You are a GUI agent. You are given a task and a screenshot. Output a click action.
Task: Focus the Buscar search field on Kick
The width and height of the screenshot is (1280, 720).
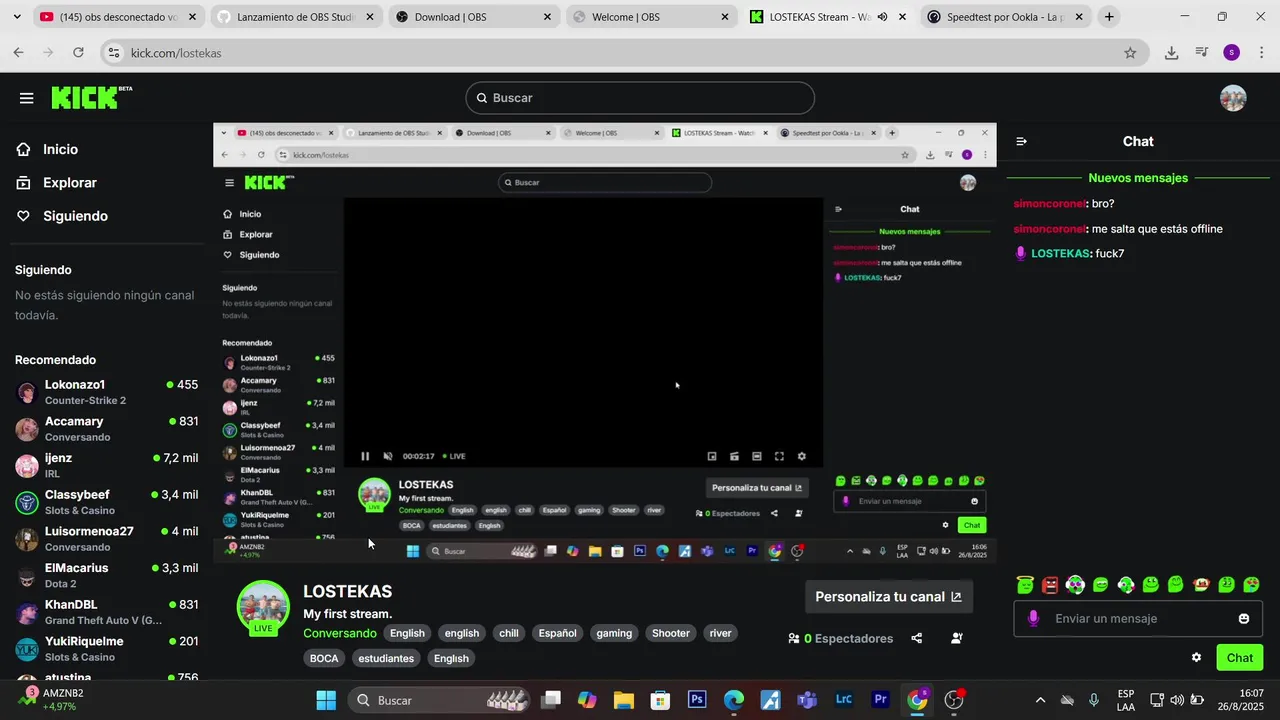pos(640,98)
